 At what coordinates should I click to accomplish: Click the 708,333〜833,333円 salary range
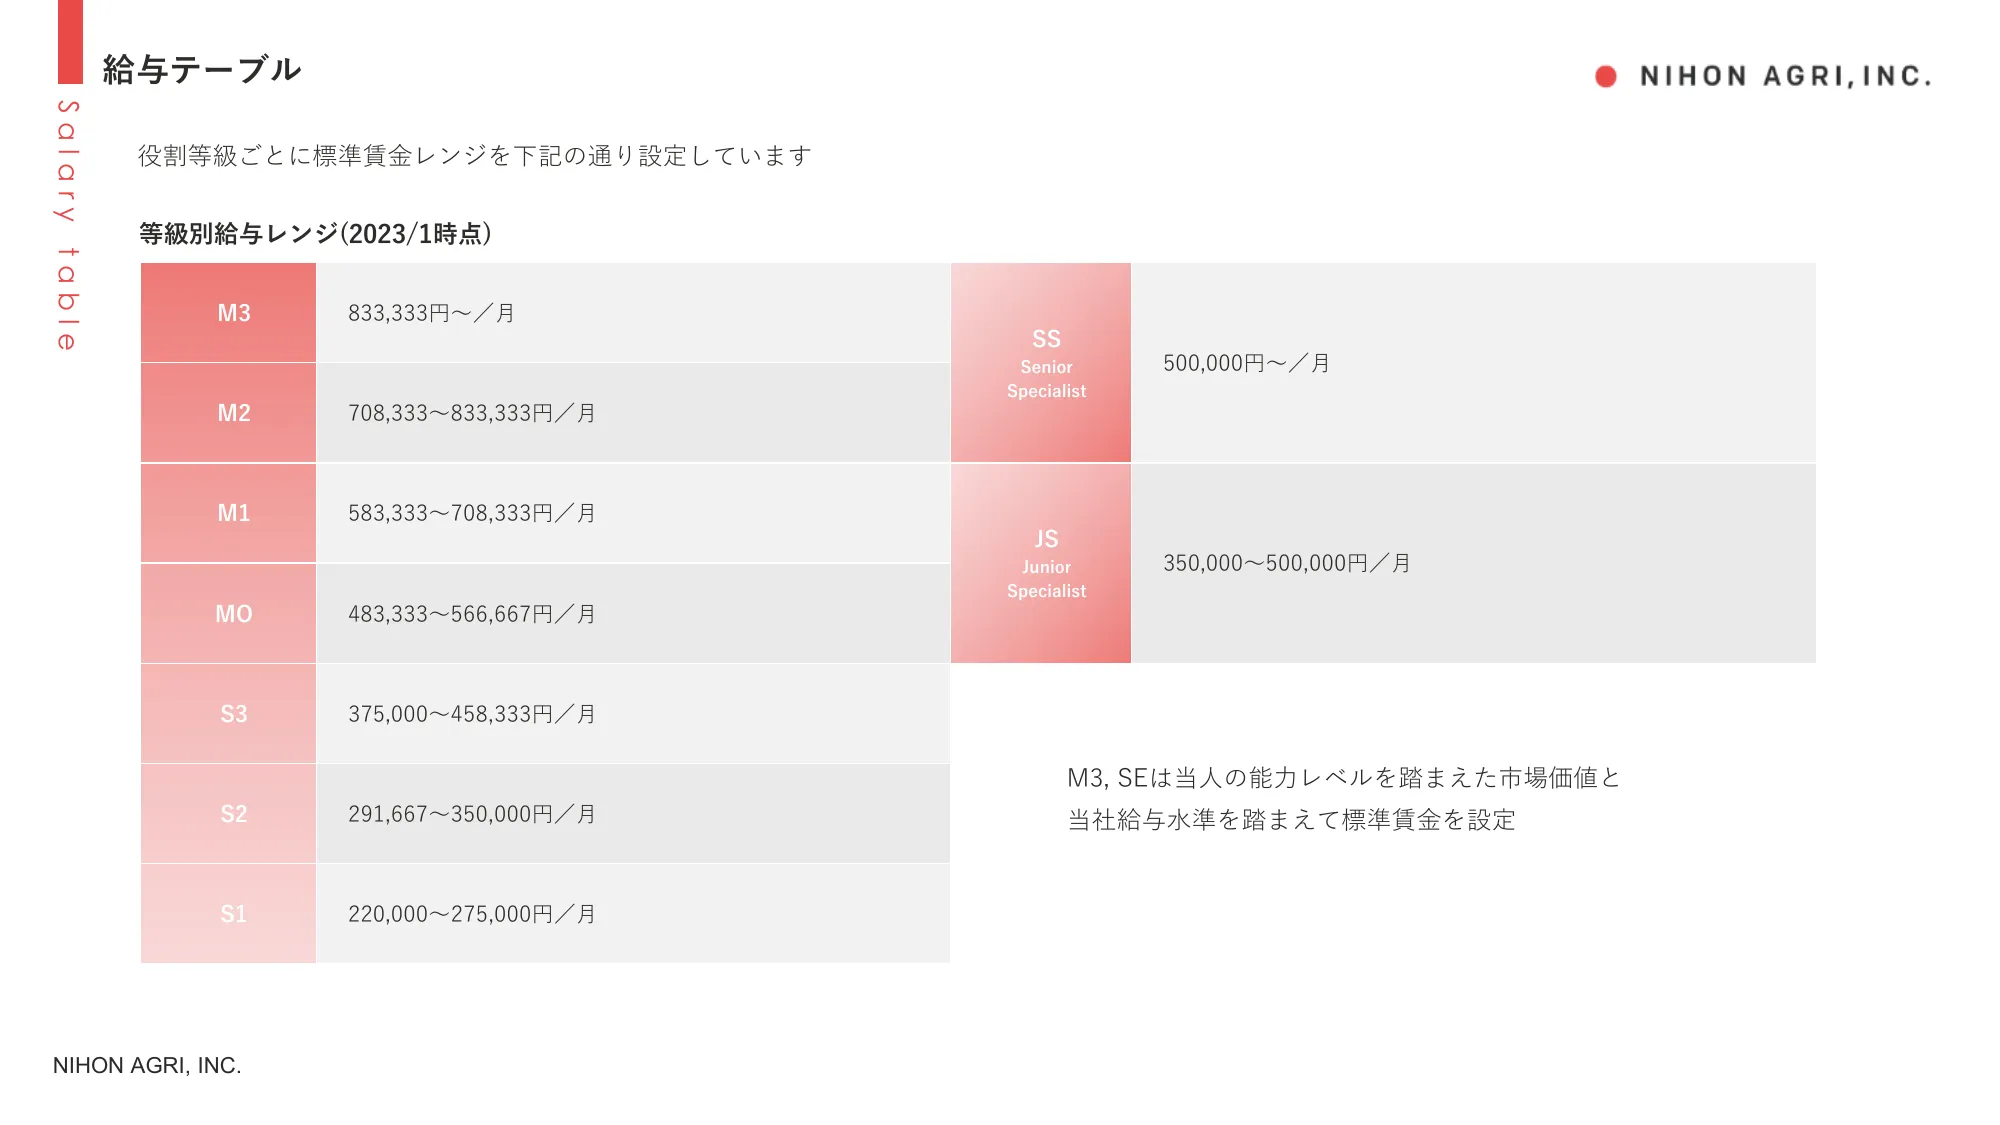[x=451, y=413]
